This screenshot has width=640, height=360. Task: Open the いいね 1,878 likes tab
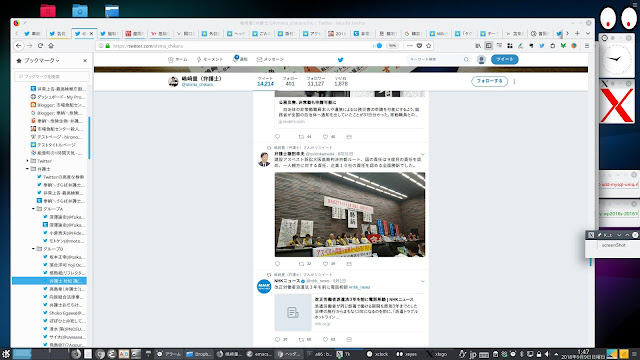pyautogui.click(x=341, y=81)
